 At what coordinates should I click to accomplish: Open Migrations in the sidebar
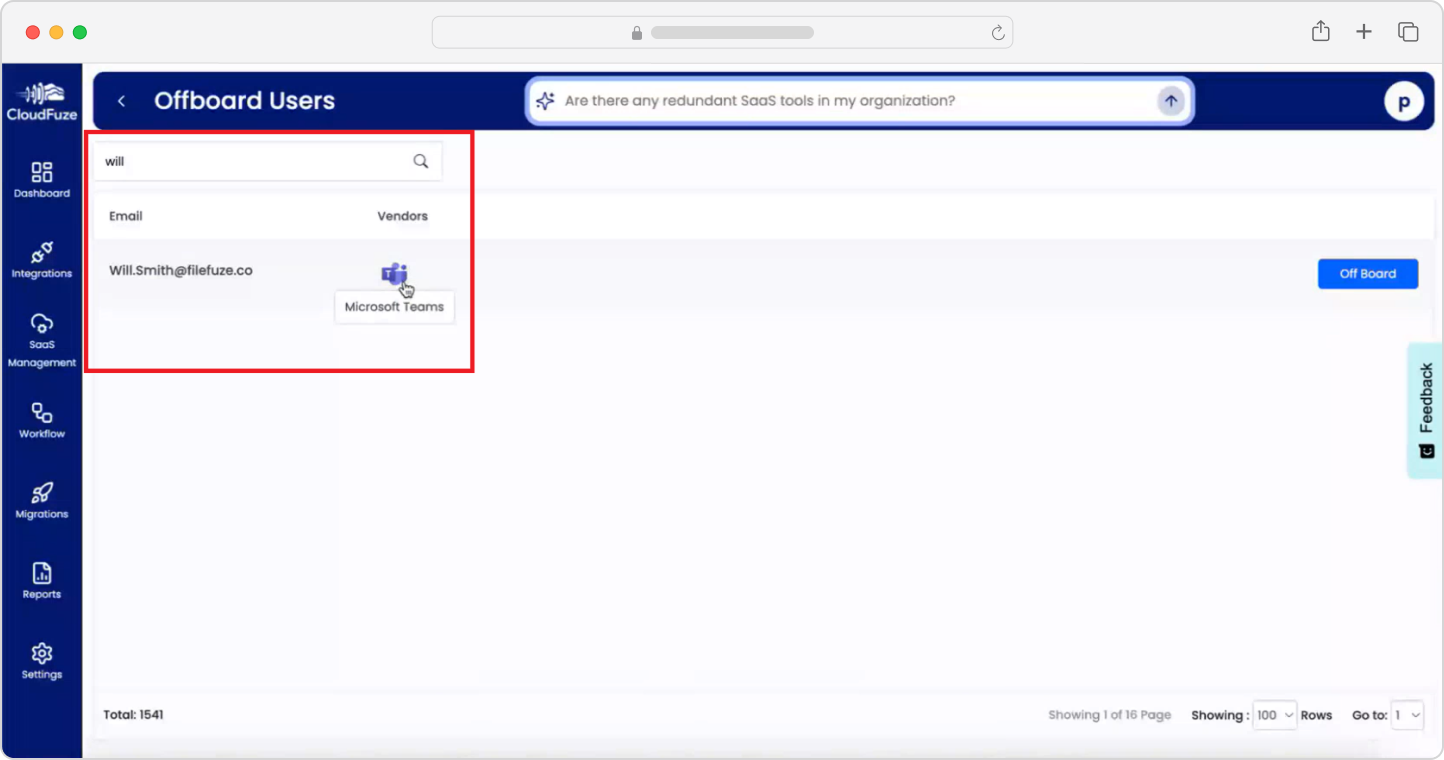42,501
